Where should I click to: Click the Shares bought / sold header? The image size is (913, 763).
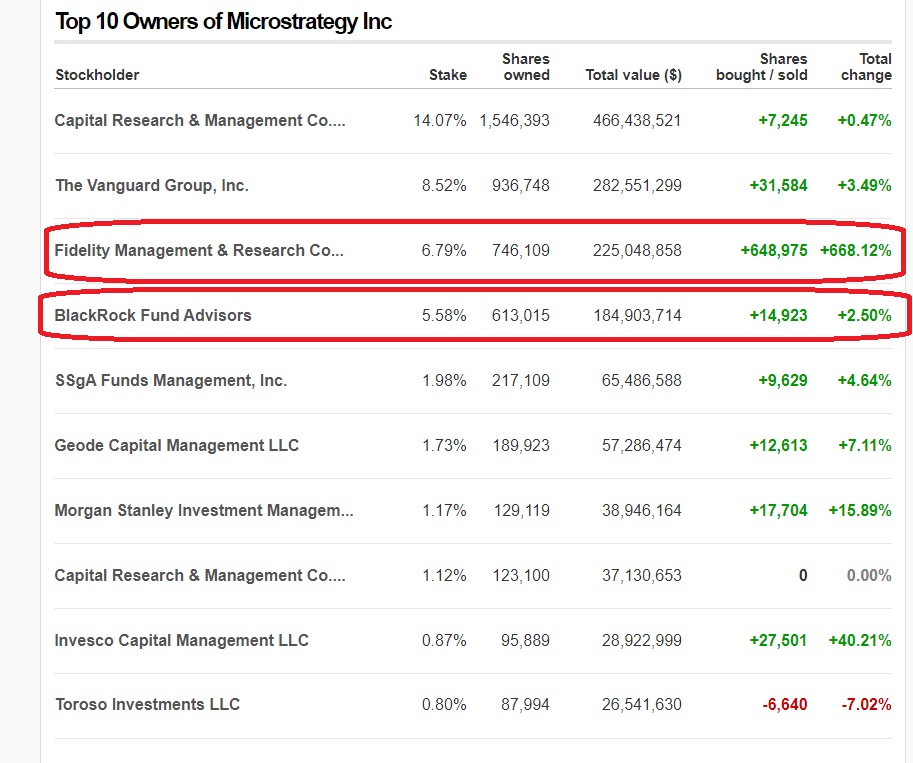[762, 67]
